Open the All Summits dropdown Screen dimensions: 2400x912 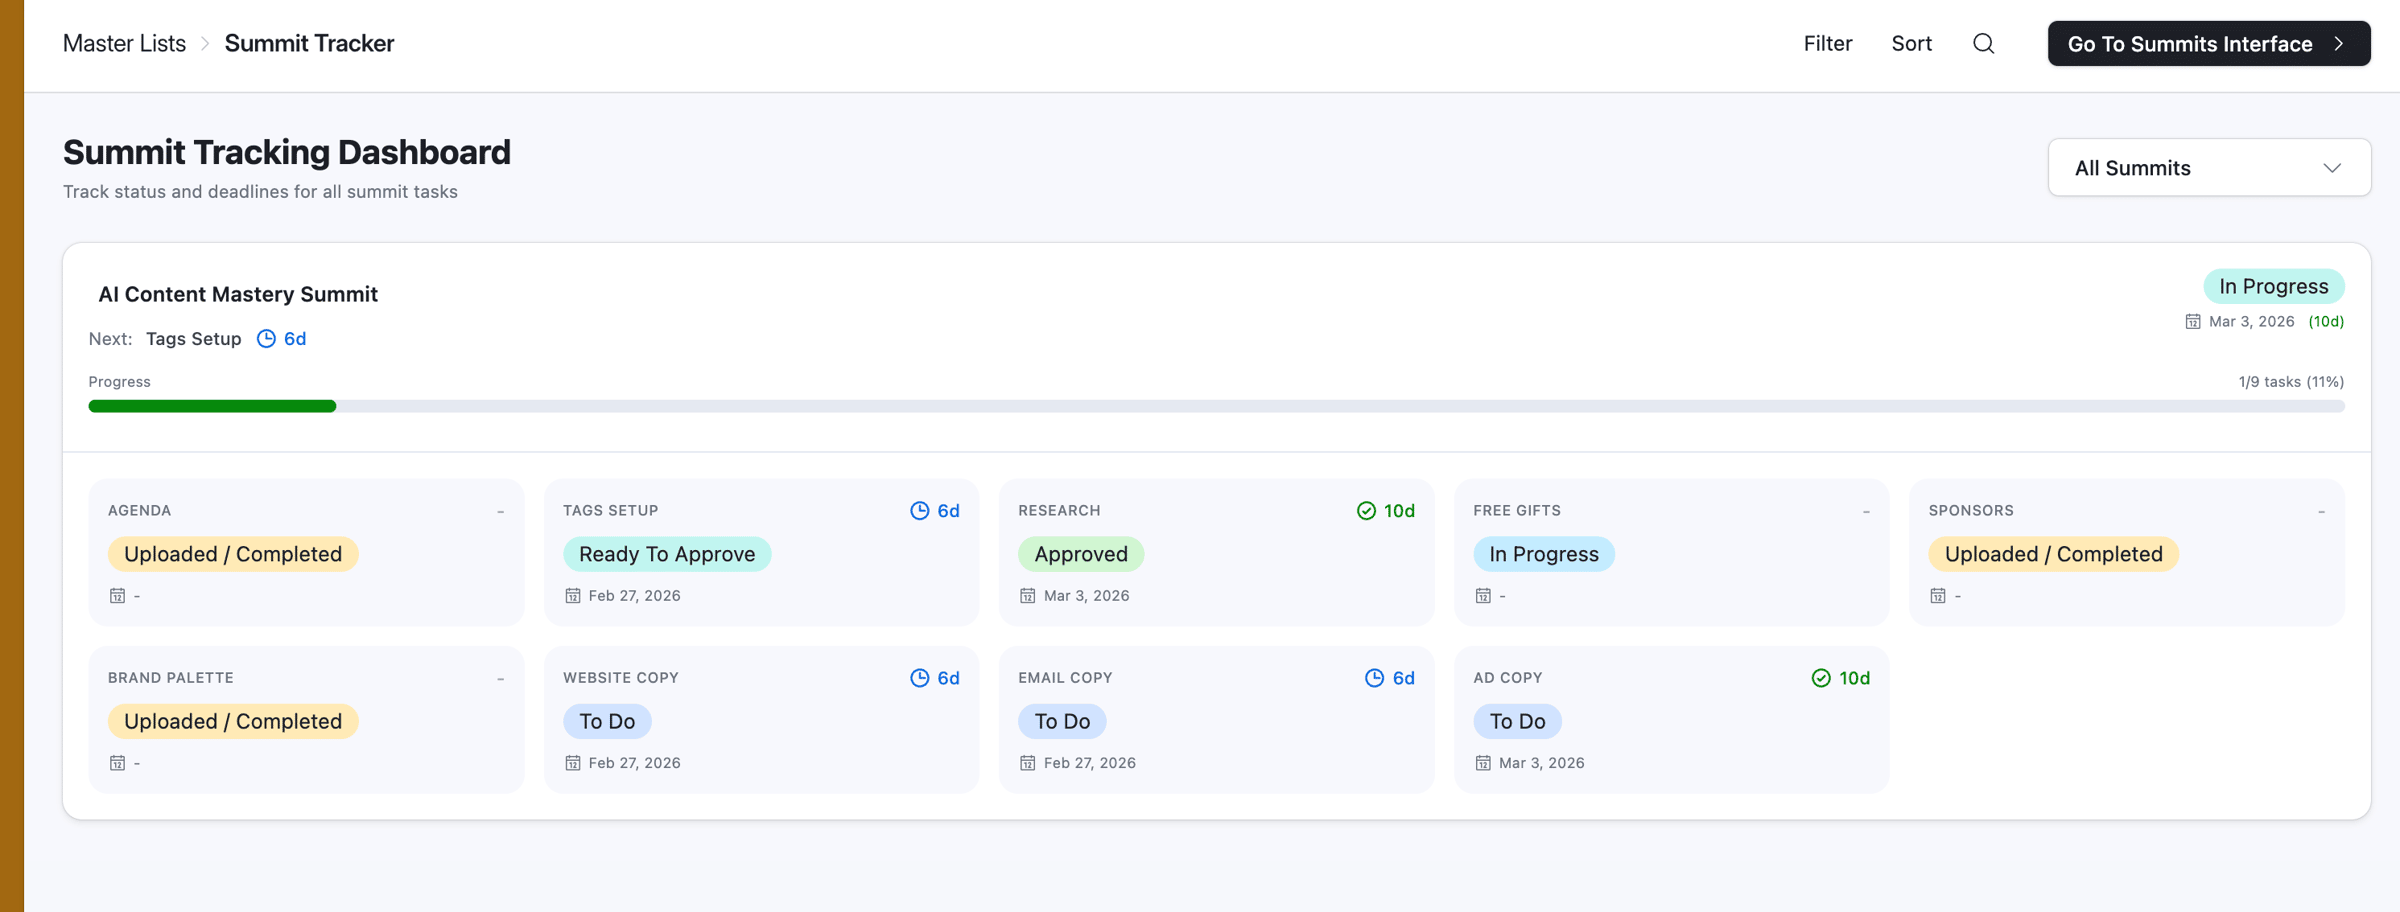2208,168
